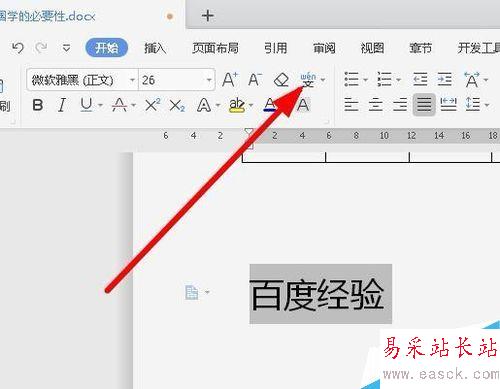Viewport: 500px width, 389px height.
Task: Open Chinese layout dropdown arrow
Action: tap(486, 80)
